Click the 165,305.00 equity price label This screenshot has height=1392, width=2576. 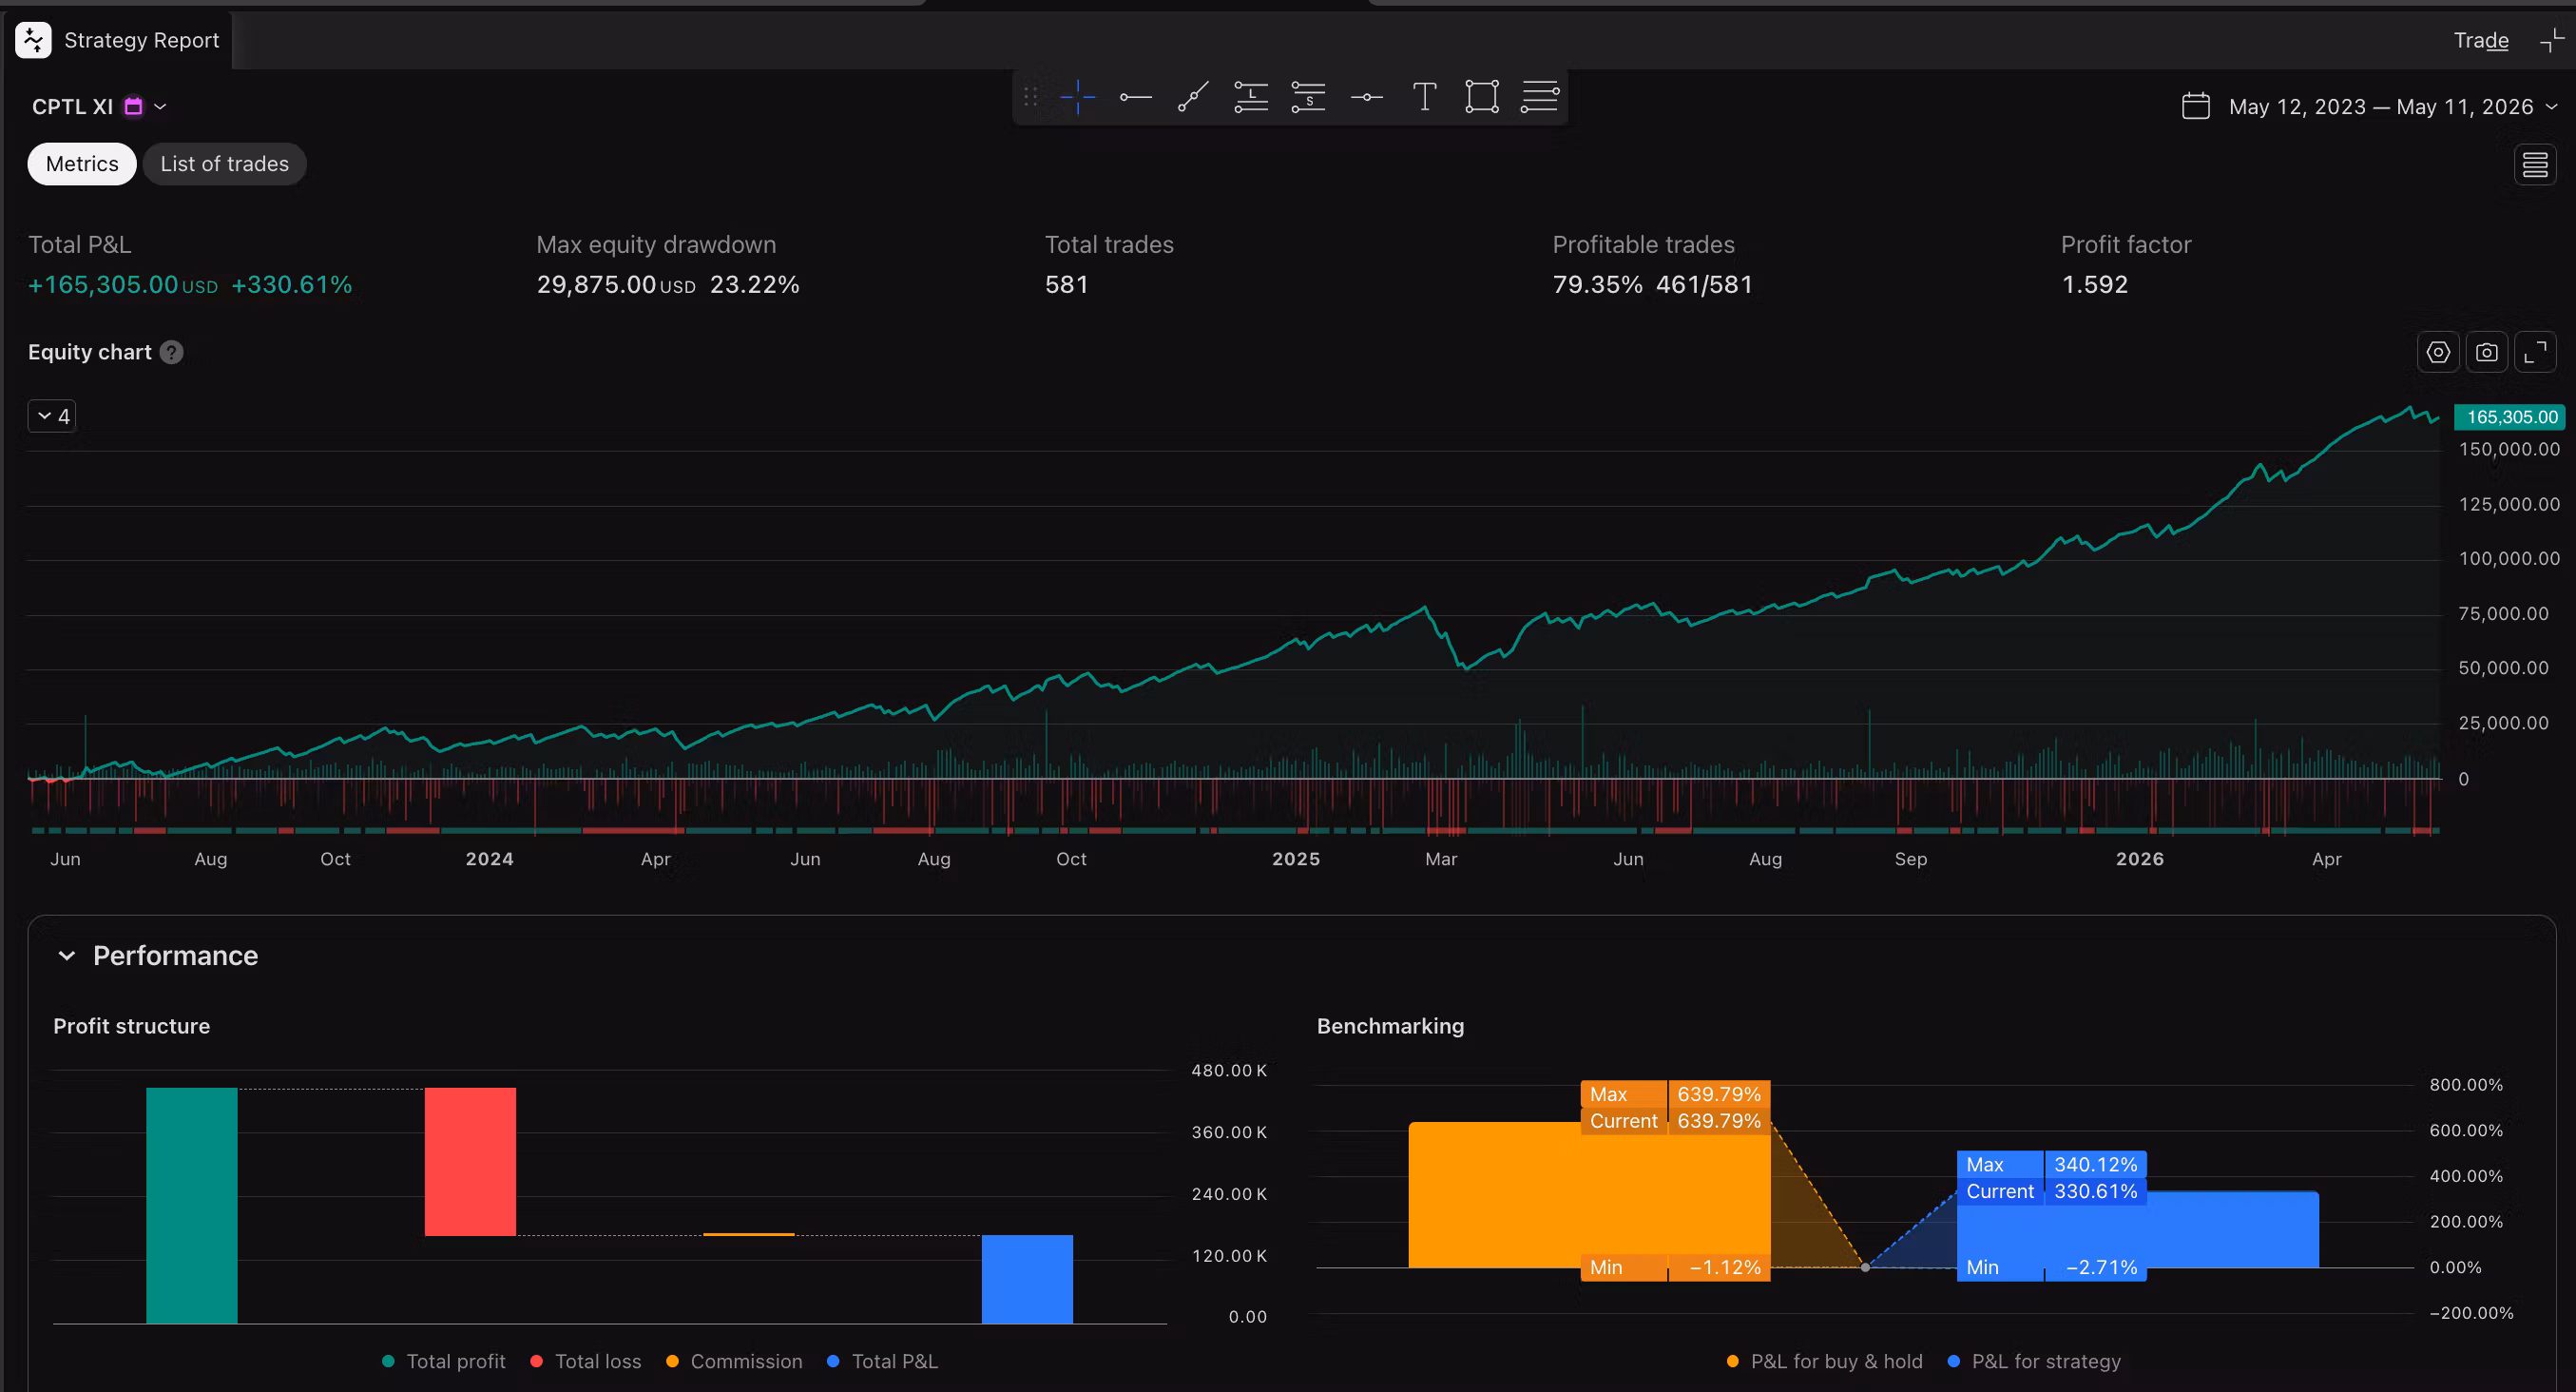pyautogui.click(x=2511, y=417)
